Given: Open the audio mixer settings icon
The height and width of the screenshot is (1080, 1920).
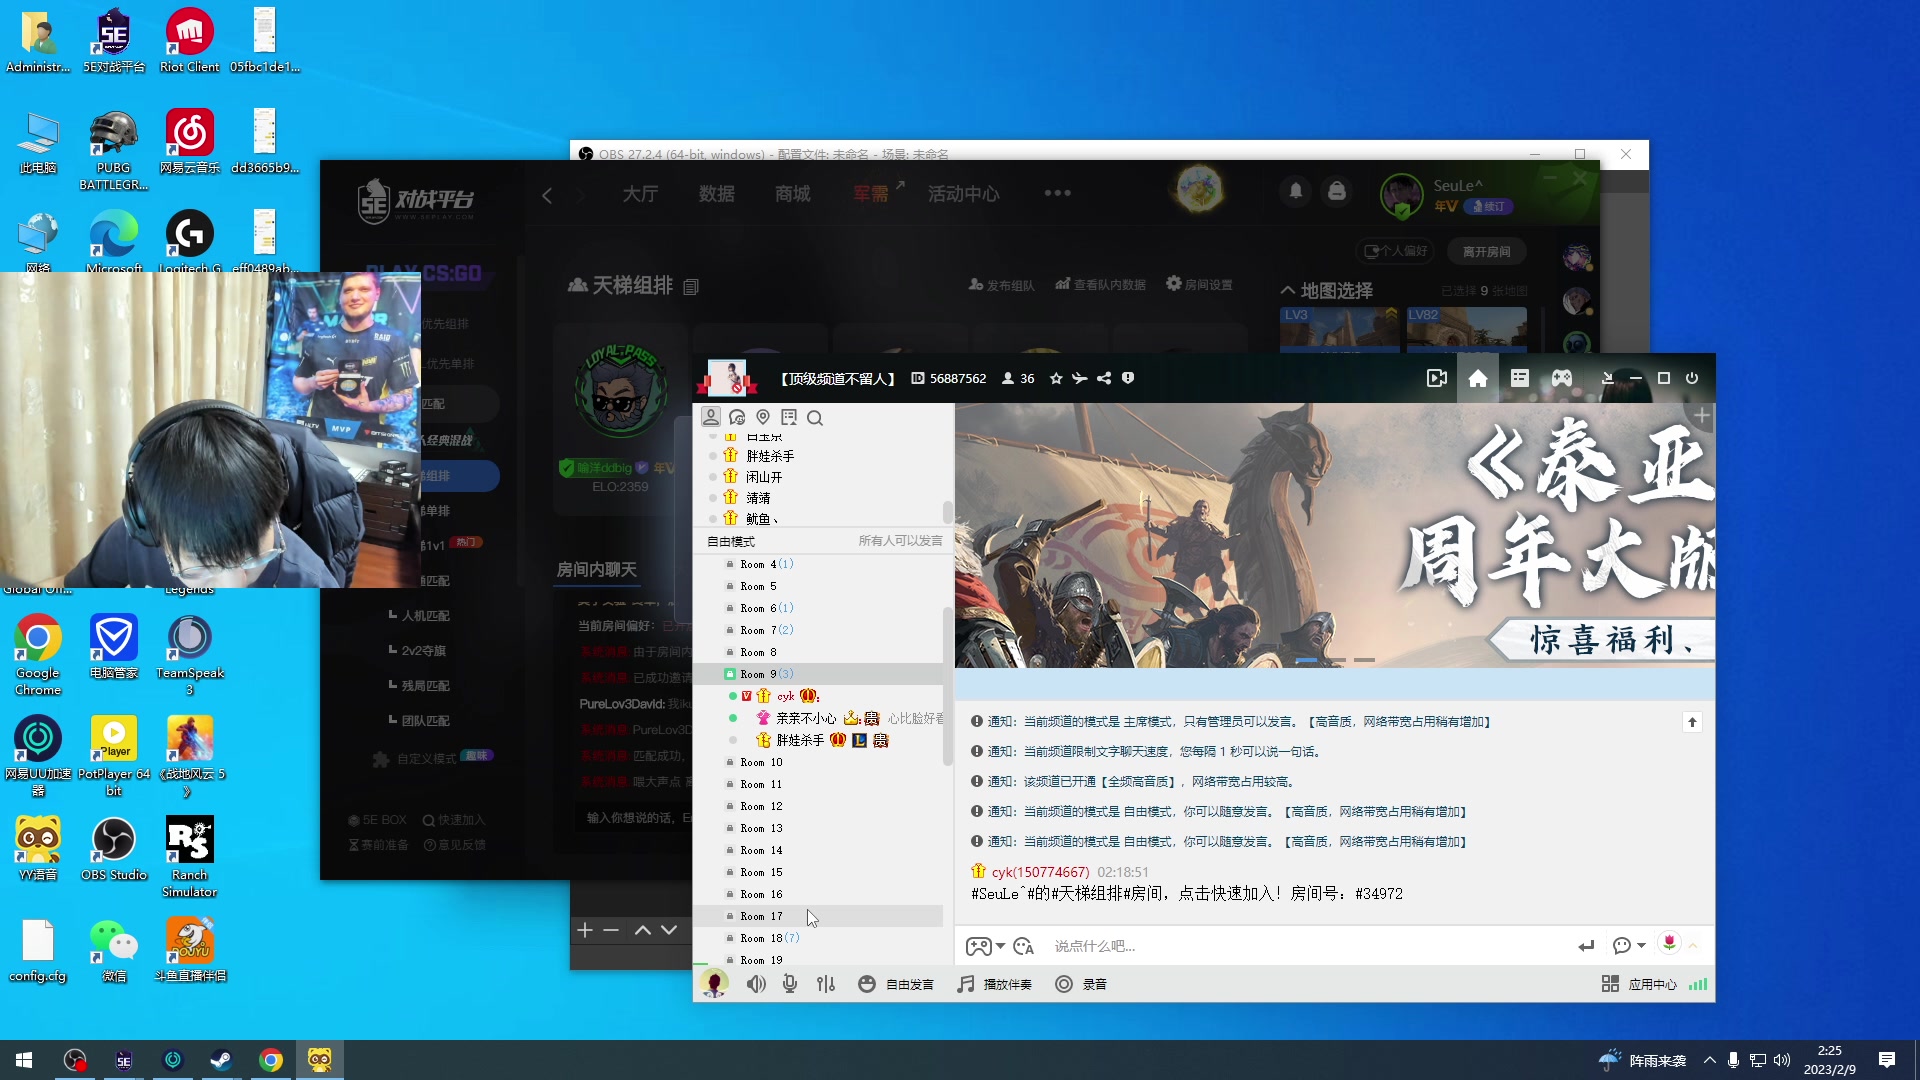Looking at the screenshot, I should pyautogui.click(x=826, y=984).
